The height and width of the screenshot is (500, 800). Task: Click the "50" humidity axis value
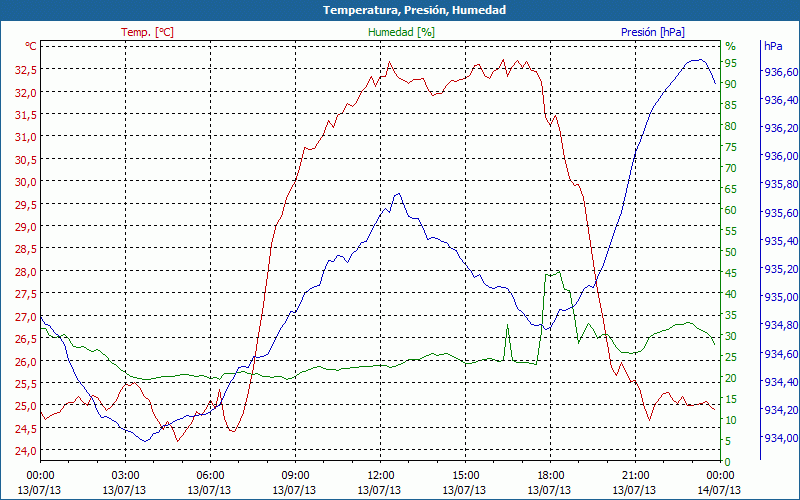click(x=731, y=252)
